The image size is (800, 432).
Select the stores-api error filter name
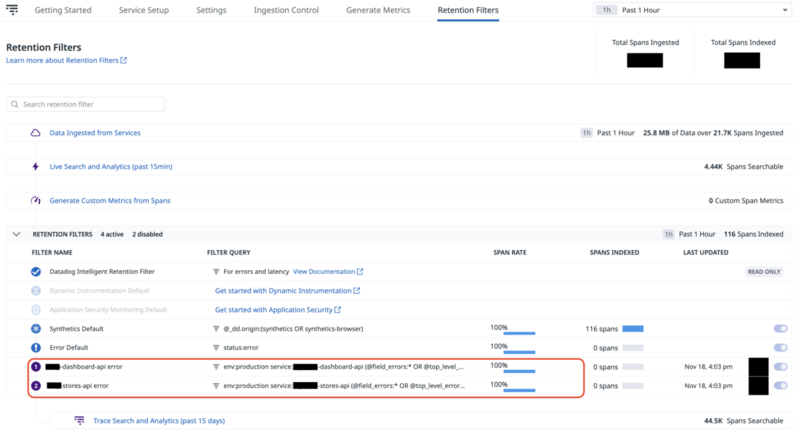point(78,386)
